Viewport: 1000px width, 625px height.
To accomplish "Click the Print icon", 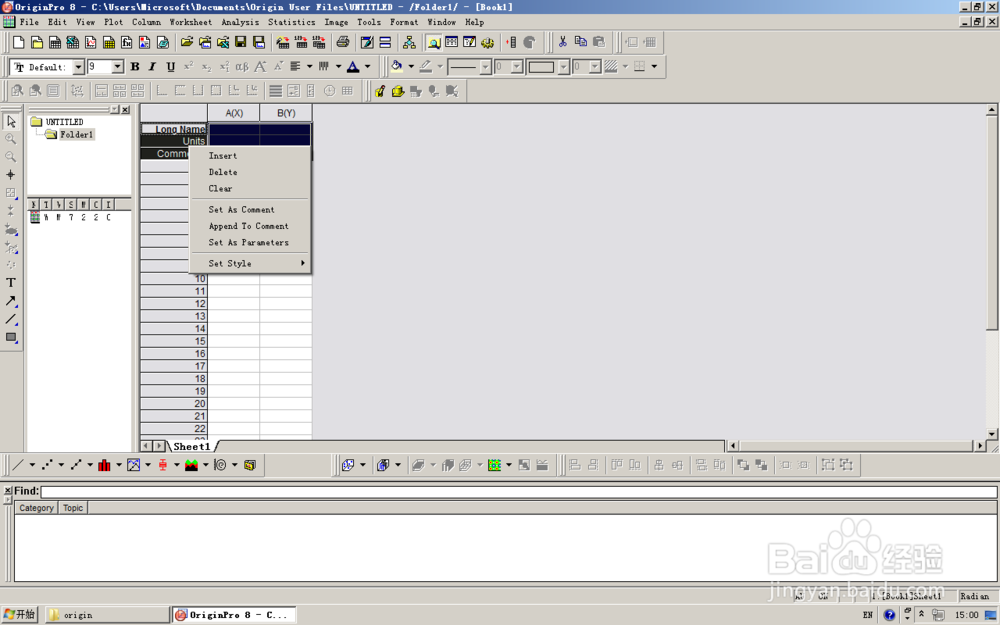I will [x=342, y=42].
